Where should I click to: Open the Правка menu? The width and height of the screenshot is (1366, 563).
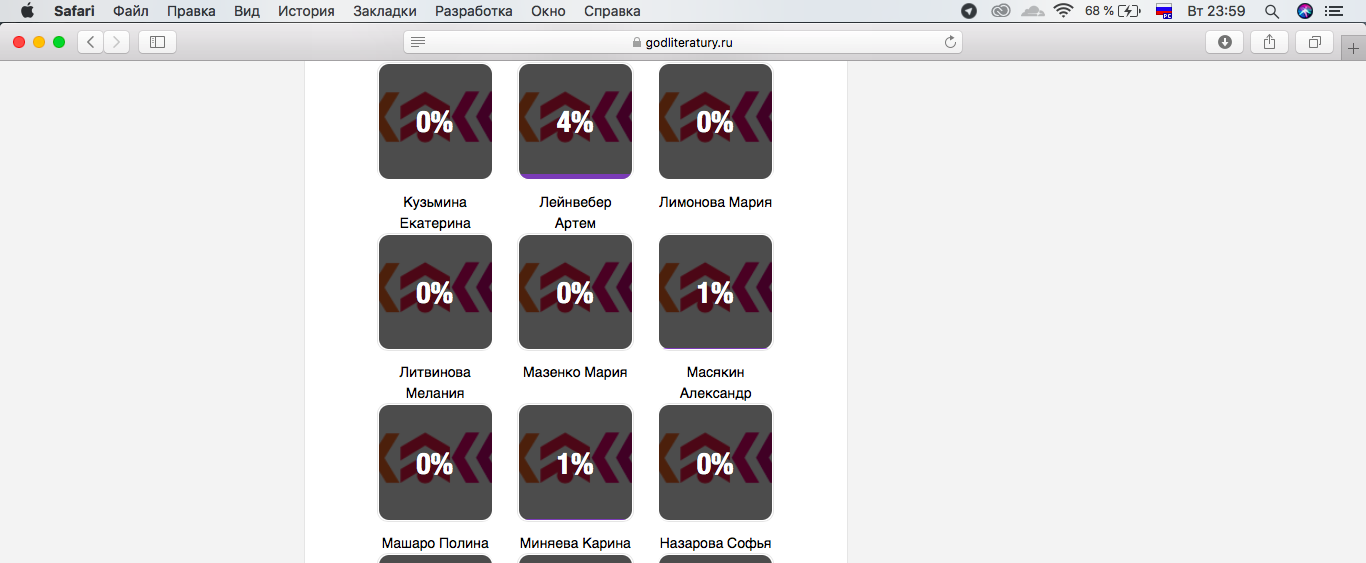point(191,11)
